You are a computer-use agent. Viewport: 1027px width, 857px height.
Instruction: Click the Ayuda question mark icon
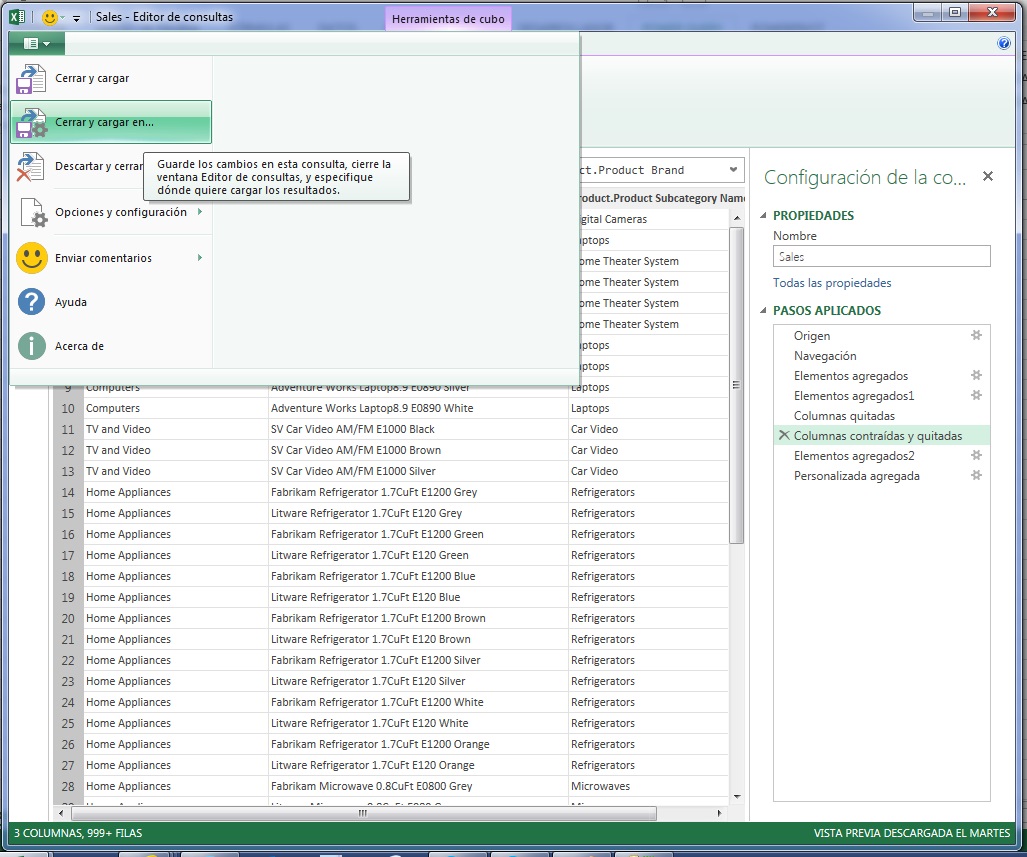point(31,302)
